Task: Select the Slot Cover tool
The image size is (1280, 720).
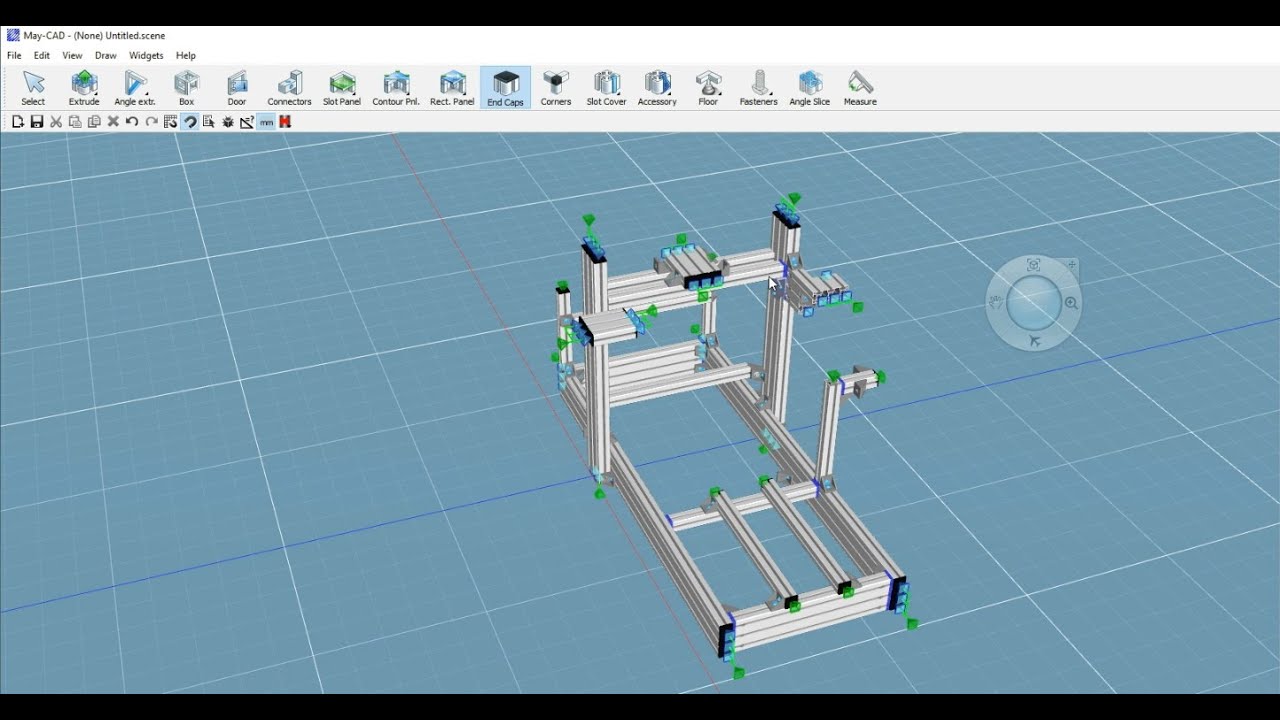Action: (x=606, y=88)
